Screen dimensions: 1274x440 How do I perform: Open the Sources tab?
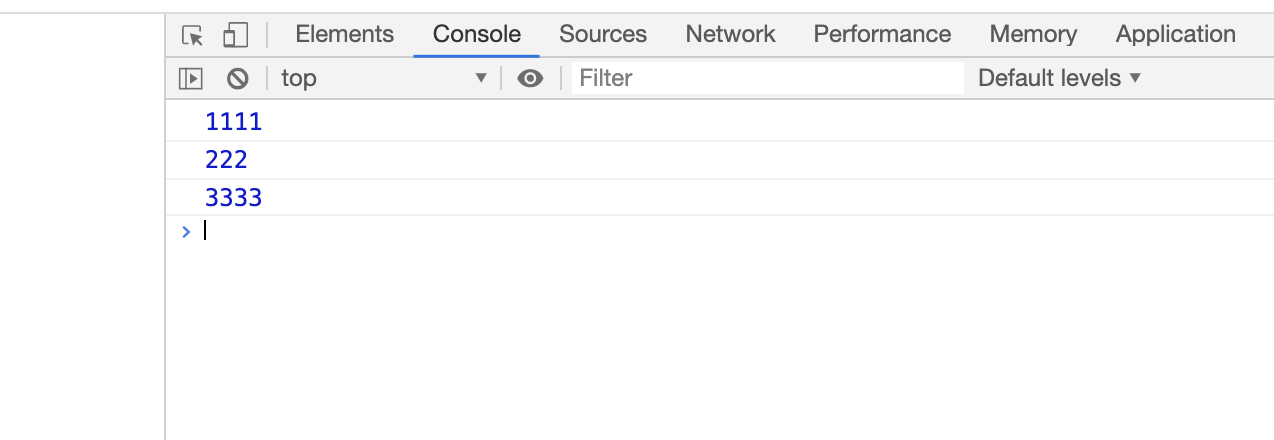[x=603, y=34]
